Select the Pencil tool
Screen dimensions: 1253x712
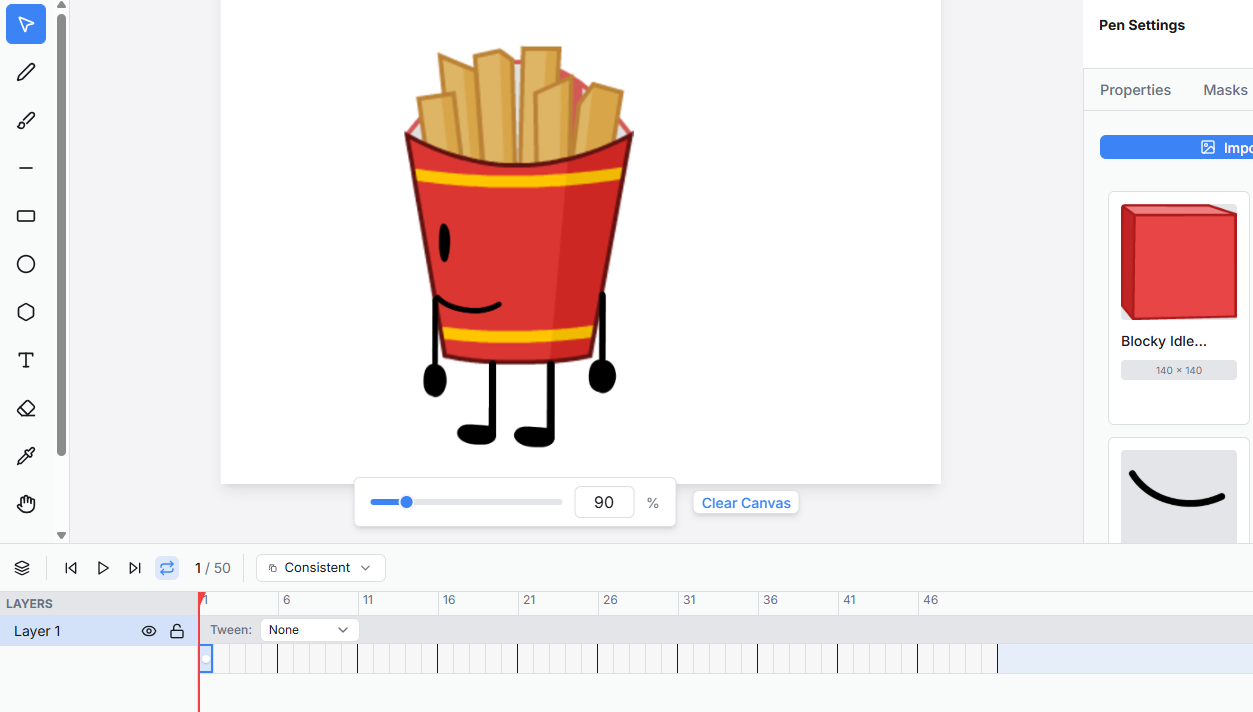(x=26, y=72)
